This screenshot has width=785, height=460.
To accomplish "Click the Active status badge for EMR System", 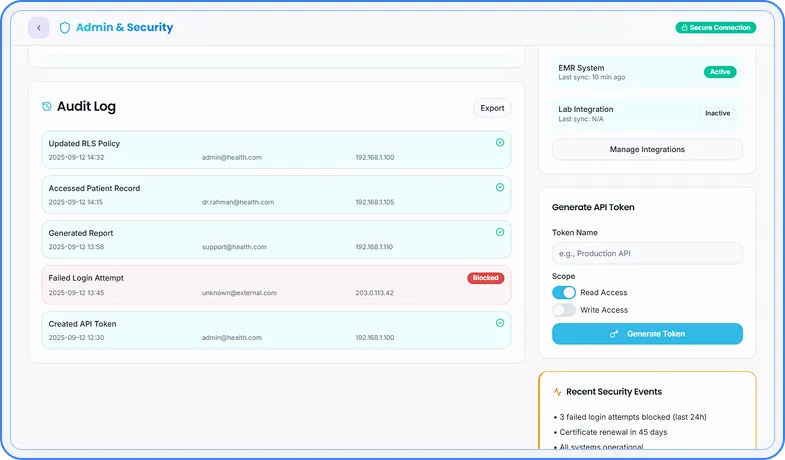I will (x=719, y=72).
